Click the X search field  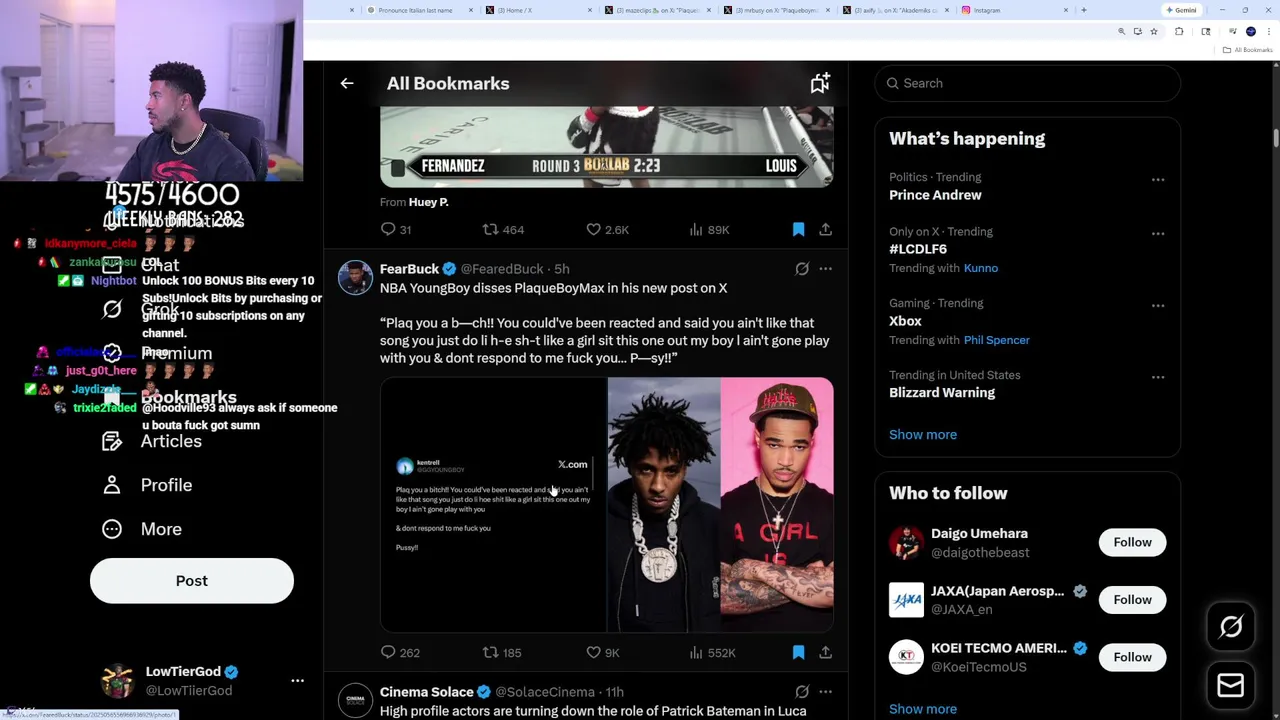(1028, 83)
